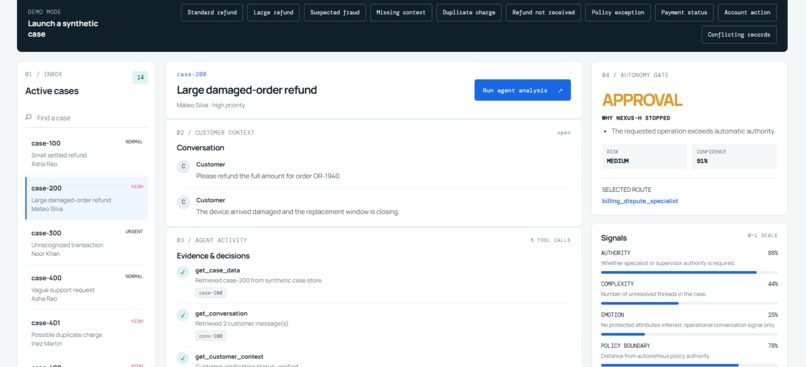Launch the Standard refund synthetic case

[x=212, y=12]
